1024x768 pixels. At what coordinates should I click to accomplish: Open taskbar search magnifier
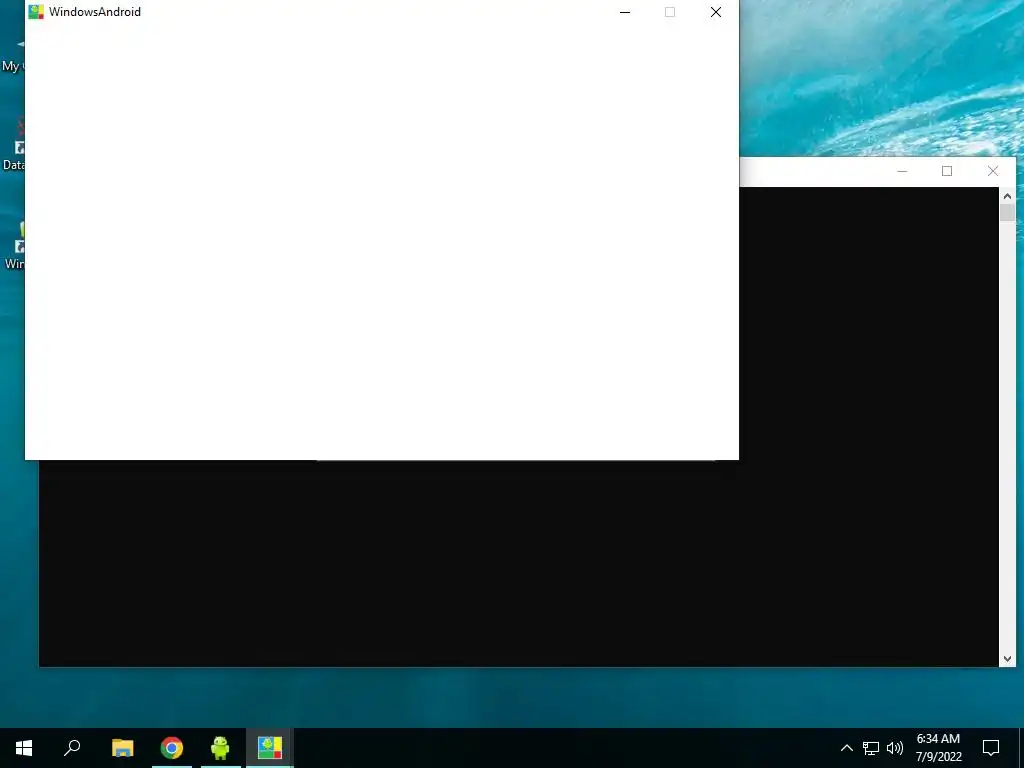(72, 748)
